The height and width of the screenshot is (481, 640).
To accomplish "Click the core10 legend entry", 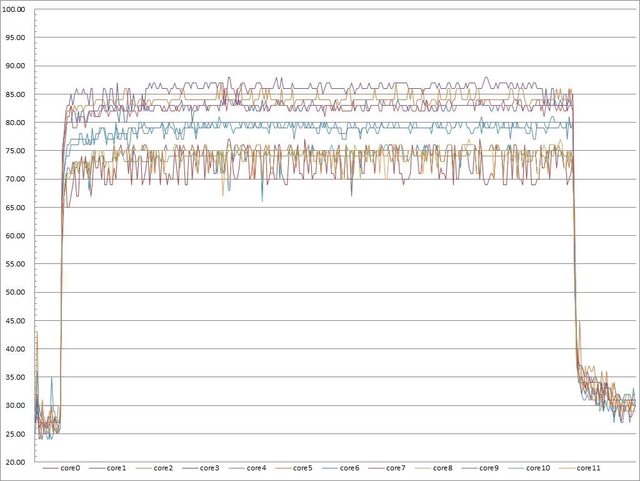I will 537,468.
